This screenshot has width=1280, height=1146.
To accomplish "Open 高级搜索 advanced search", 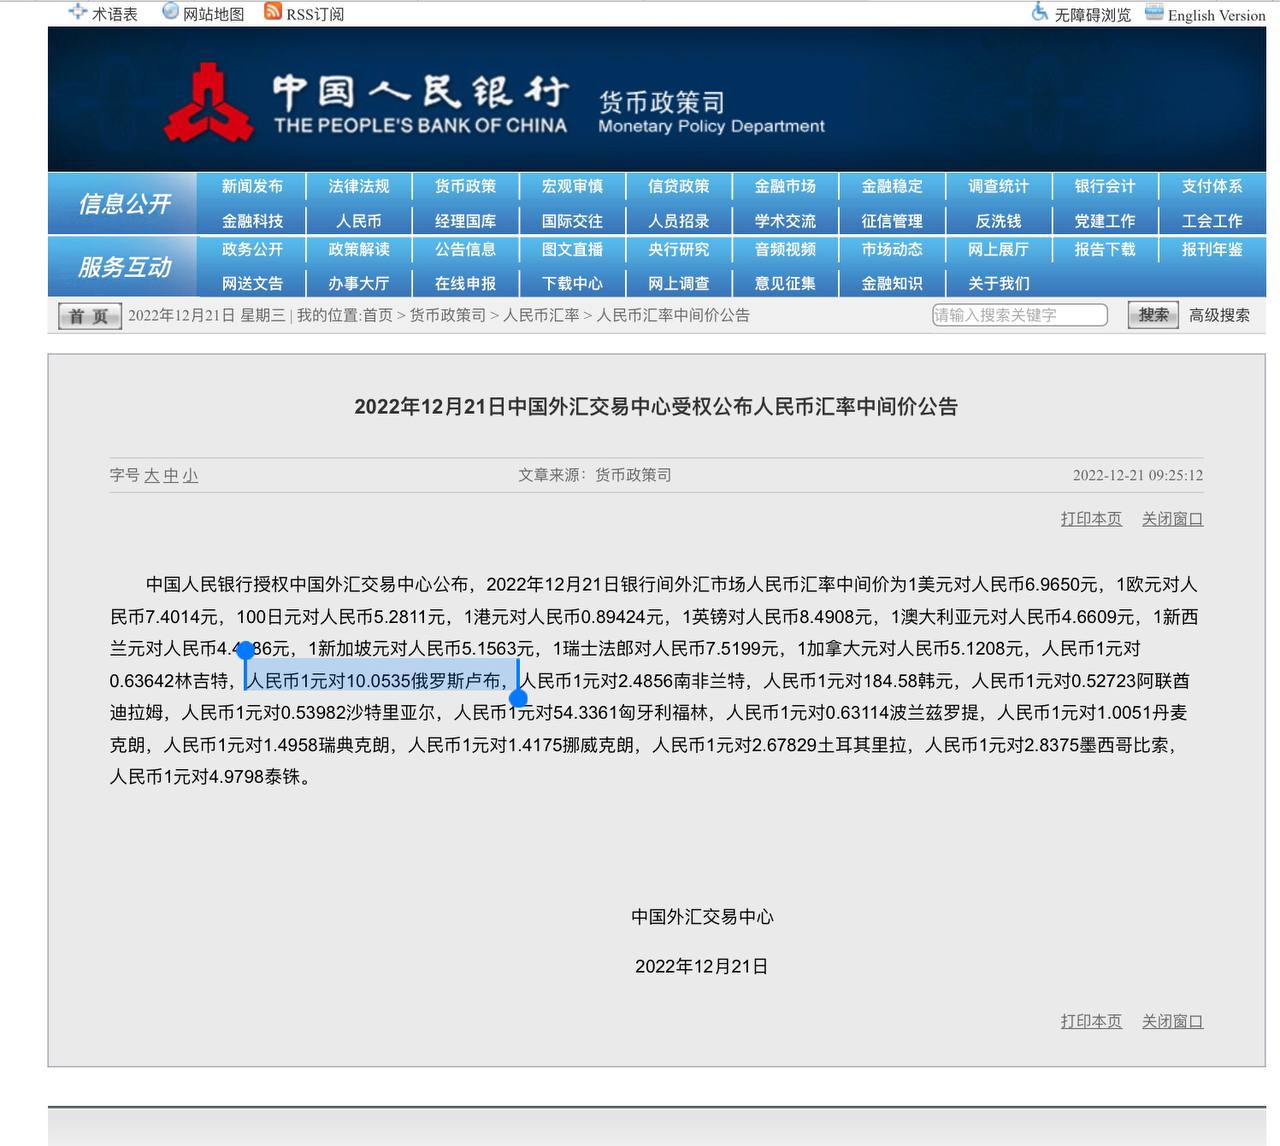I will tap(1219, 315).
